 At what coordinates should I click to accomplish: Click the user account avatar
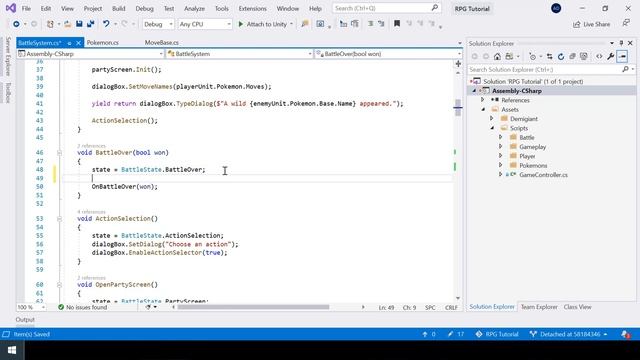point(556,8)
